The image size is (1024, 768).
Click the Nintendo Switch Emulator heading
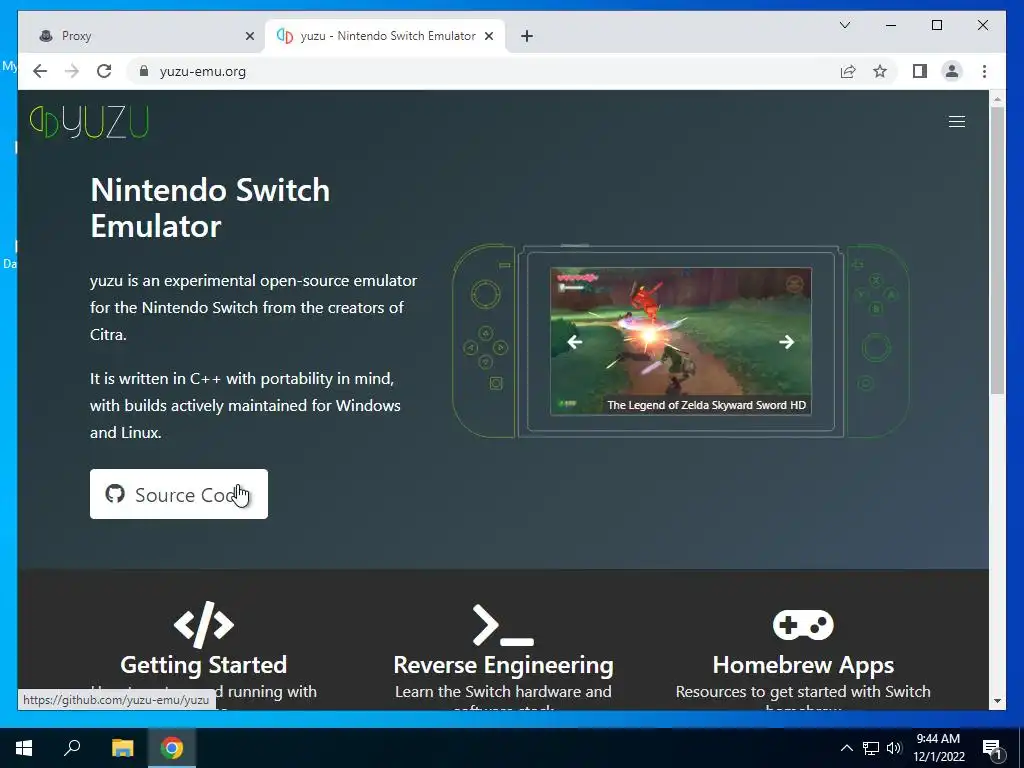210,208
